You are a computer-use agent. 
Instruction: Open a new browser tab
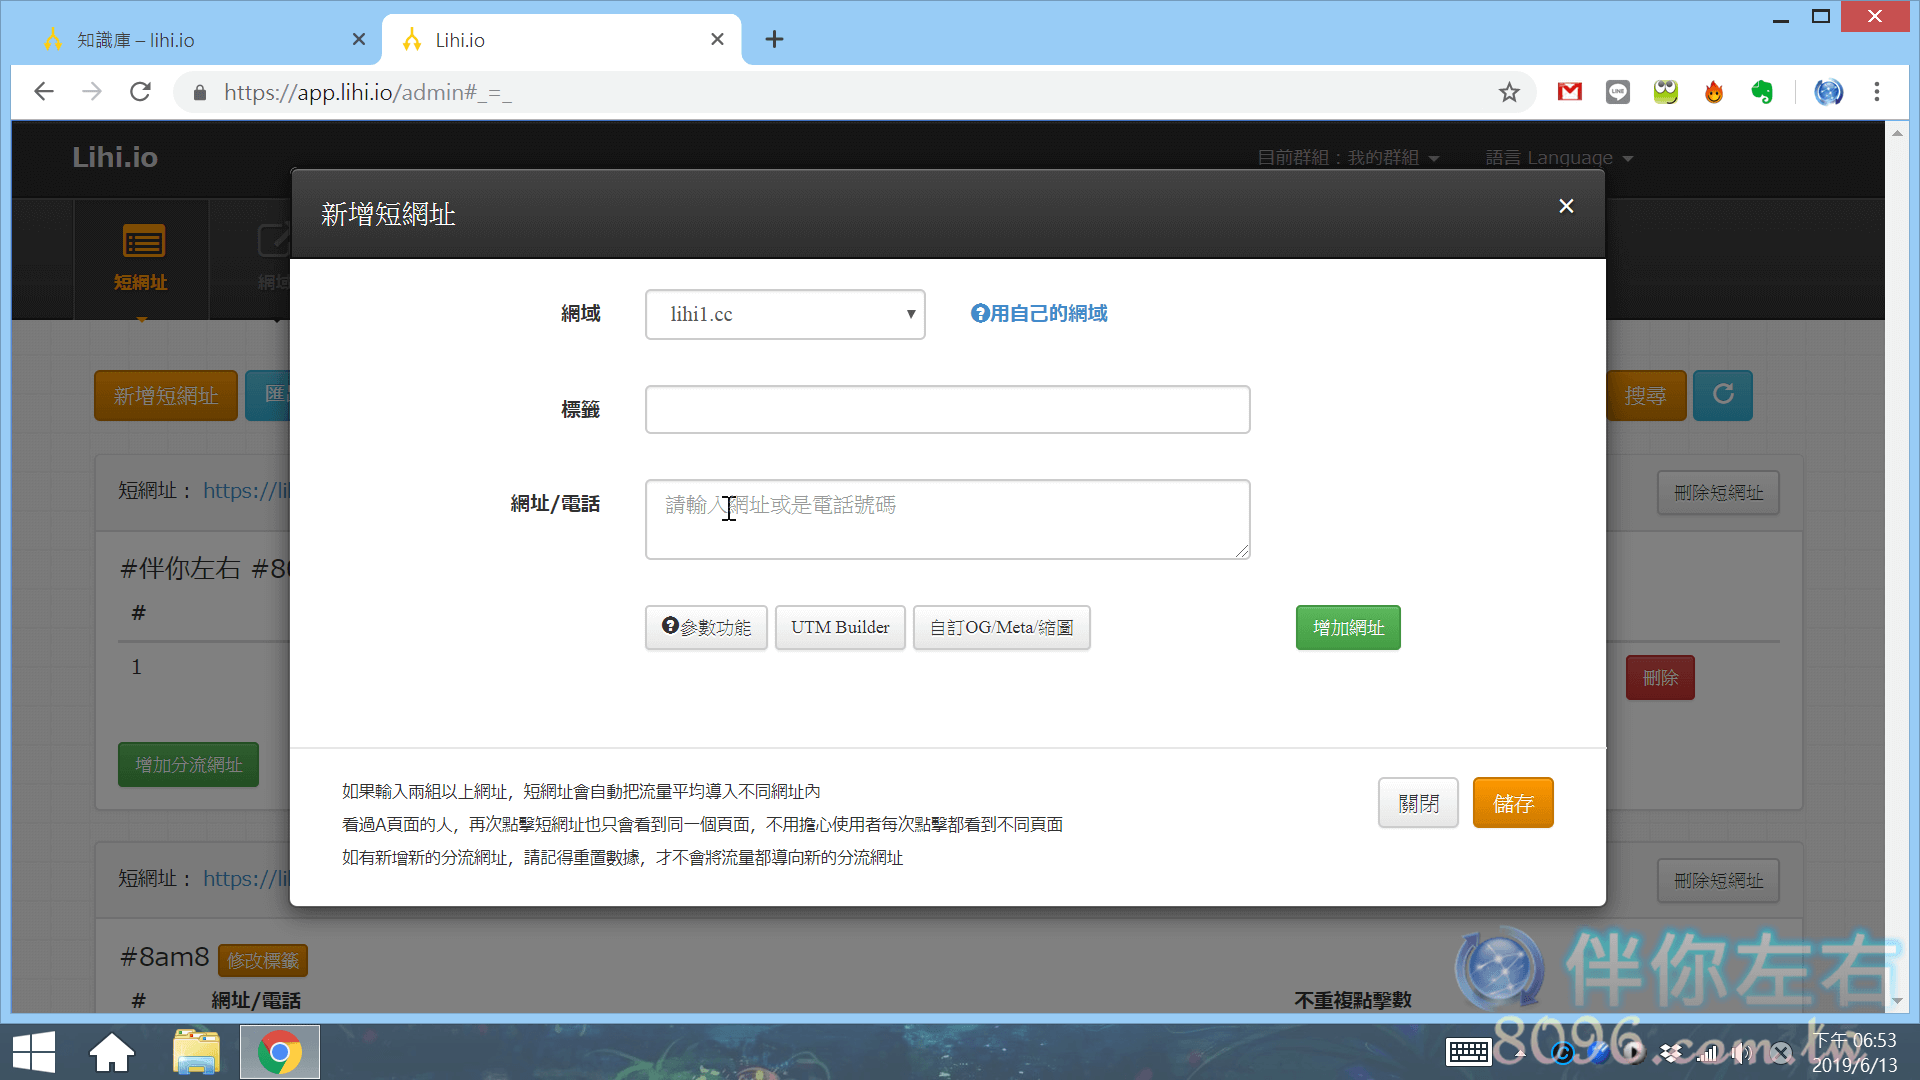click(x=774, y=40)
